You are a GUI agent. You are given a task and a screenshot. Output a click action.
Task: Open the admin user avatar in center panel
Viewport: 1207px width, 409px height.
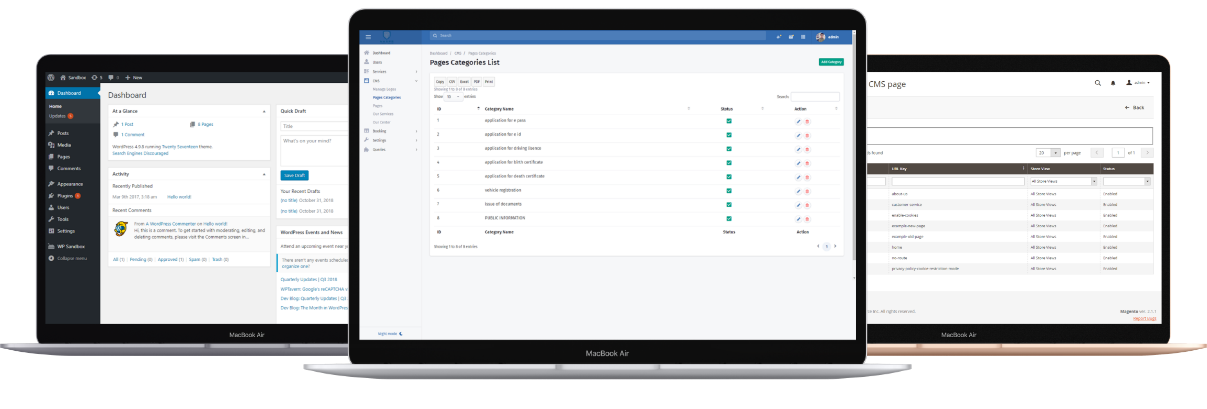click(820, 36)
